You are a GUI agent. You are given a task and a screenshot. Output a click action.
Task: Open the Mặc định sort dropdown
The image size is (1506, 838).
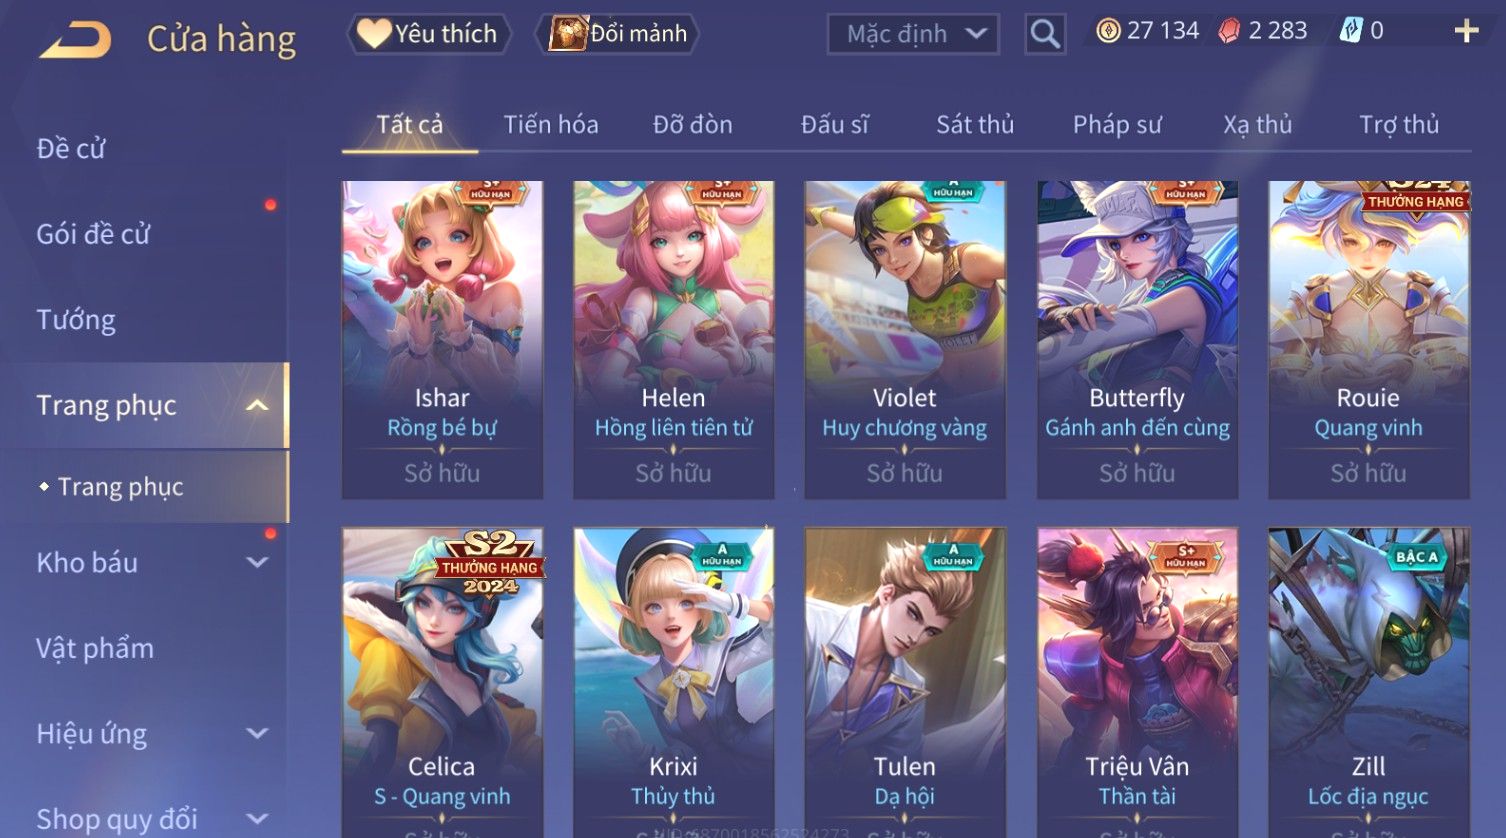pyautogui.click(x=913, y=35)
